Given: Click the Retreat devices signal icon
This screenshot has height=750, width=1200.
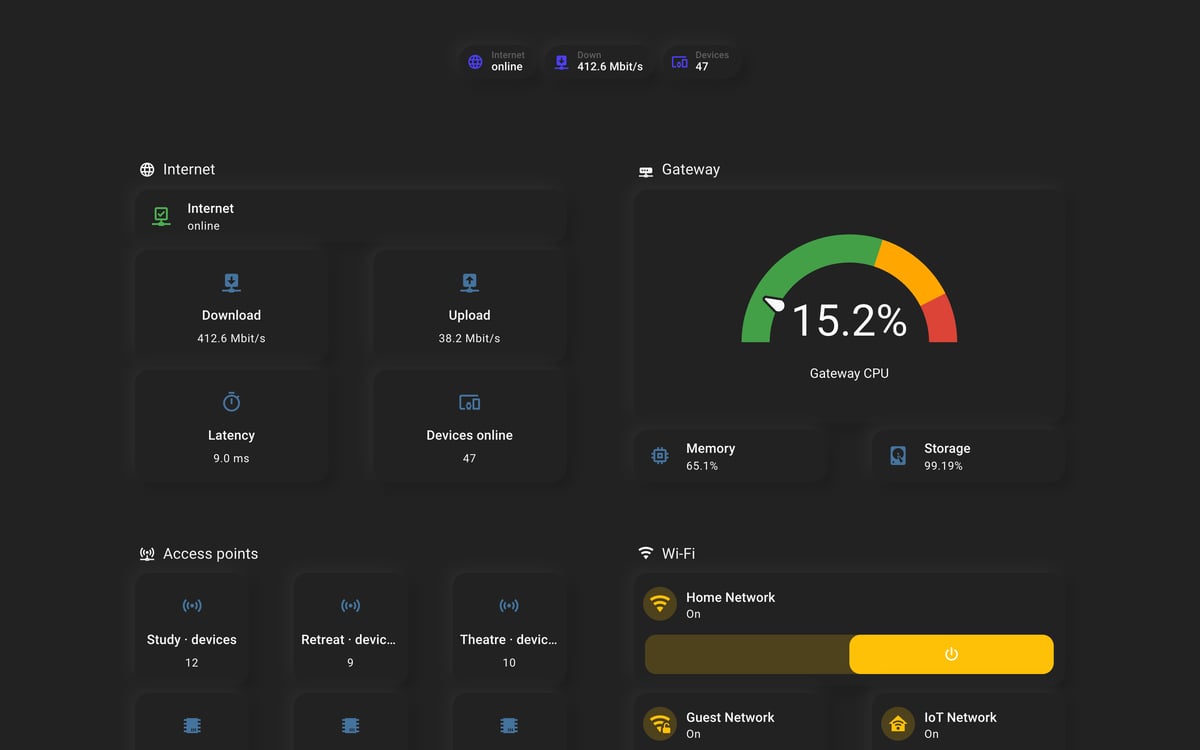Looking at the screenshot, I should (350, 606).
